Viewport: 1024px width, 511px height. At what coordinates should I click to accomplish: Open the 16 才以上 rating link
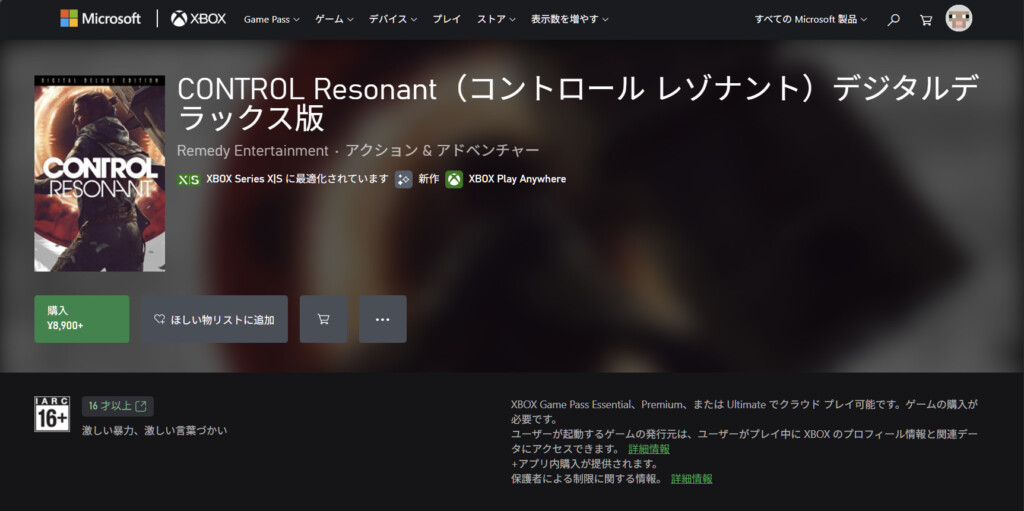click(x=118, y=406)
